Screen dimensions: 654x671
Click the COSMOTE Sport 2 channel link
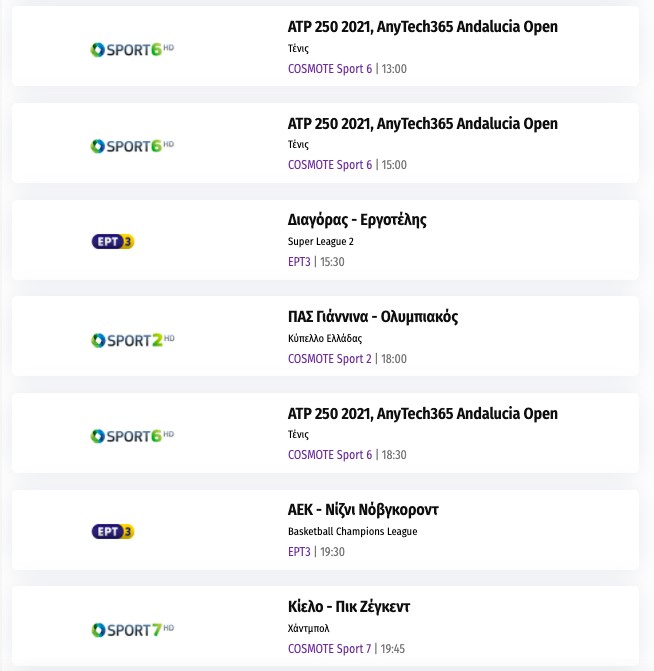click(x=329, y=359)
